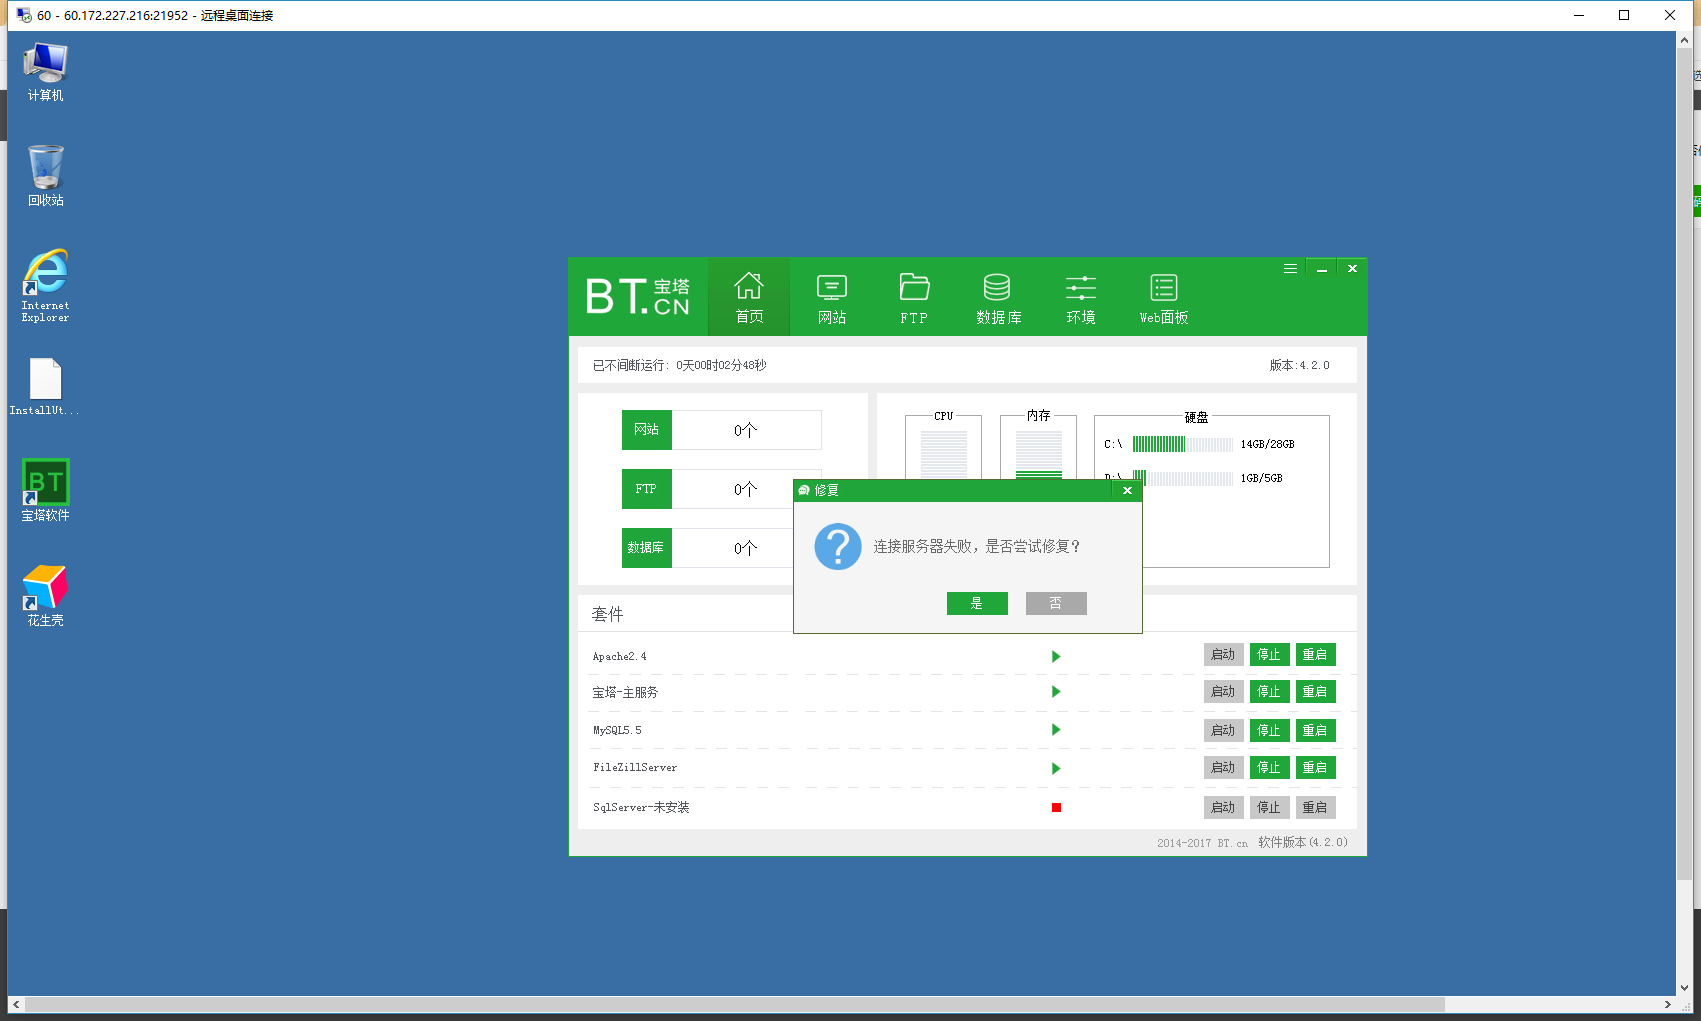Click the 内存 memory usage meter
Viewport: 1701px width, 1021px height.
click(1038, 454)
